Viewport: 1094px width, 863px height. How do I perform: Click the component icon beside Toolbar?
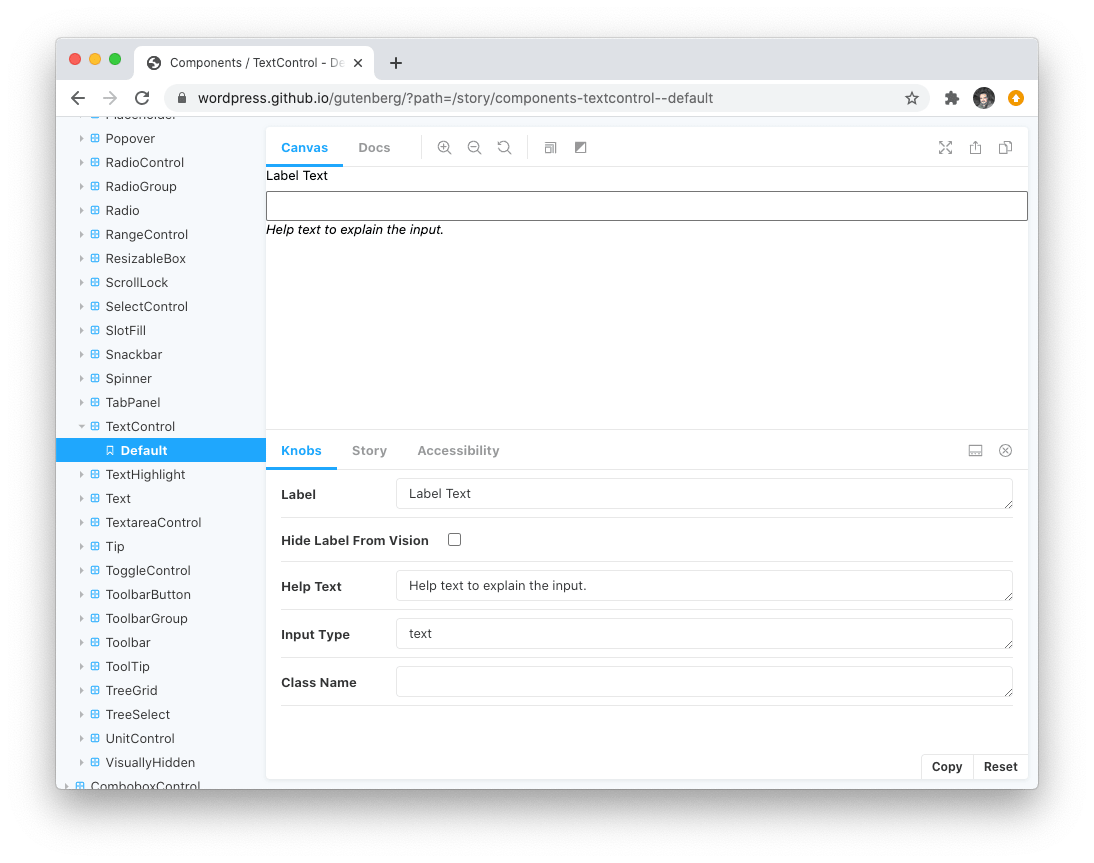coord(95,642)
